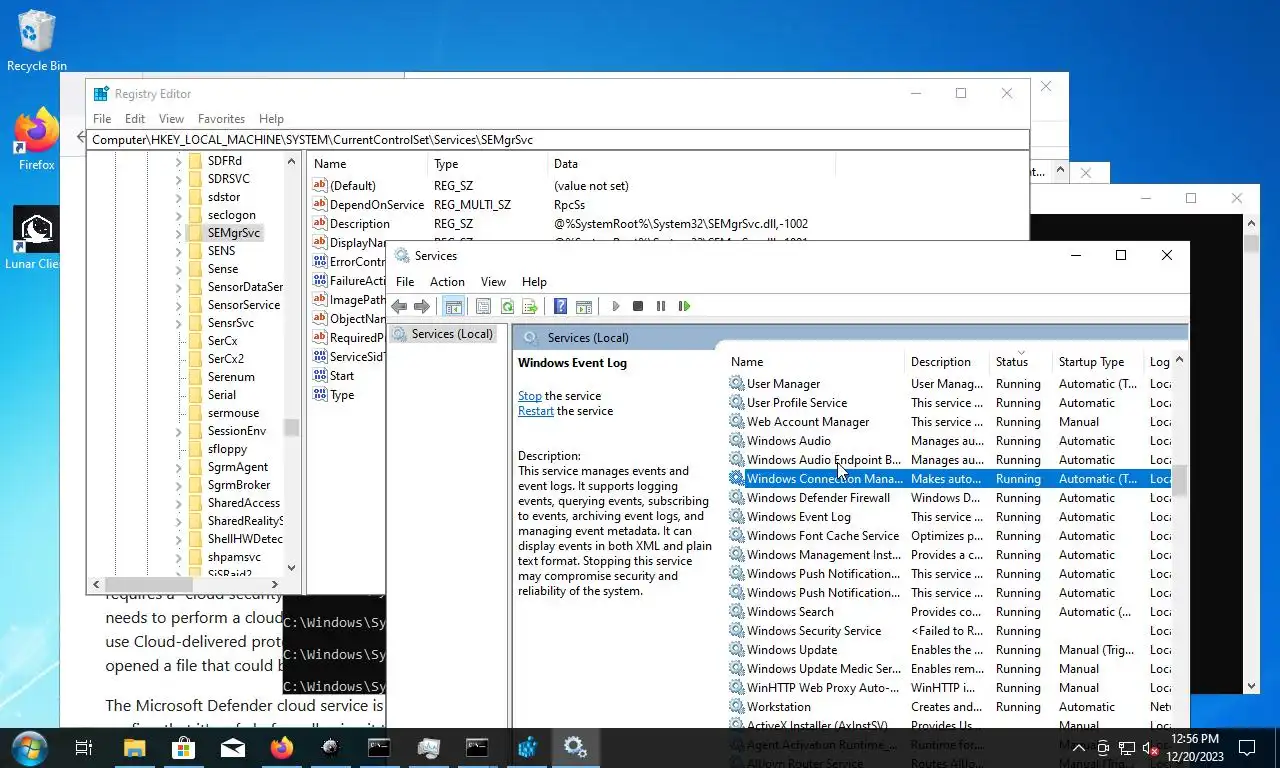Expand the Sense registry key
This screenshot has height=768, width=1280.
click(x=179, y=269)
